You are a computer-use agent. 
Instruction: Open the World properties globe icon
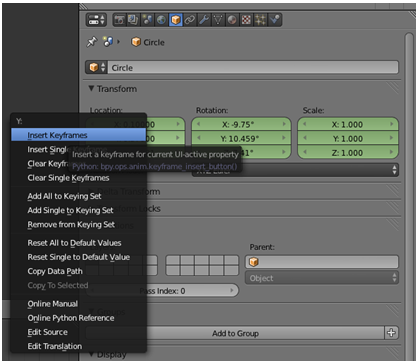point(161,20)
